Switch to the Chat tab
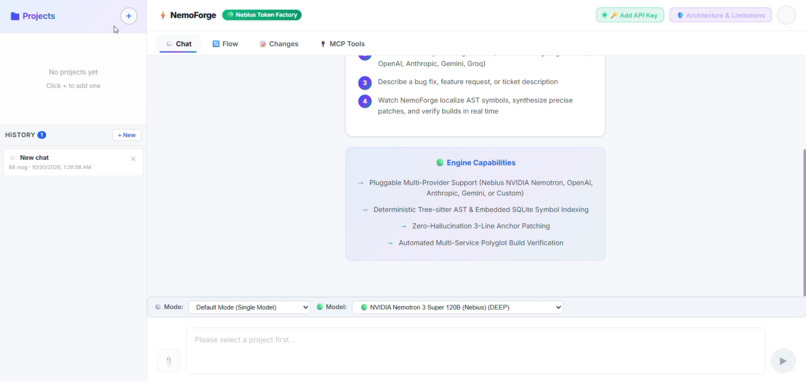The width and height of the screenshot is (806, 381). pos(178,44)
